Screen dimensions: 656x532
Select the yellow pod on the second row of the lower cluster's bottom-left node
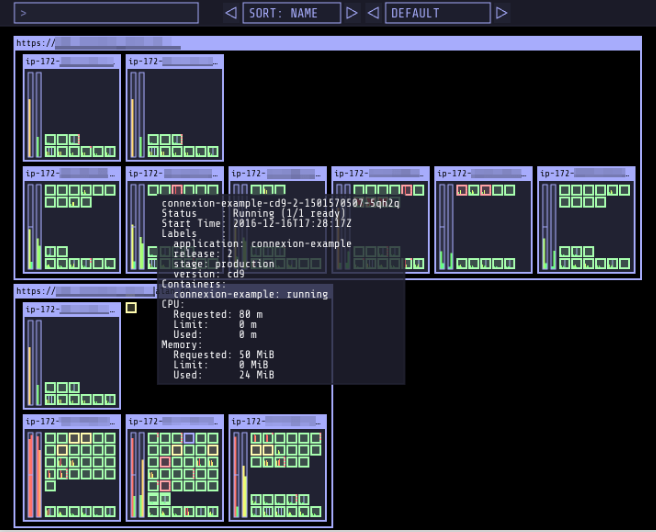[62, 450]
